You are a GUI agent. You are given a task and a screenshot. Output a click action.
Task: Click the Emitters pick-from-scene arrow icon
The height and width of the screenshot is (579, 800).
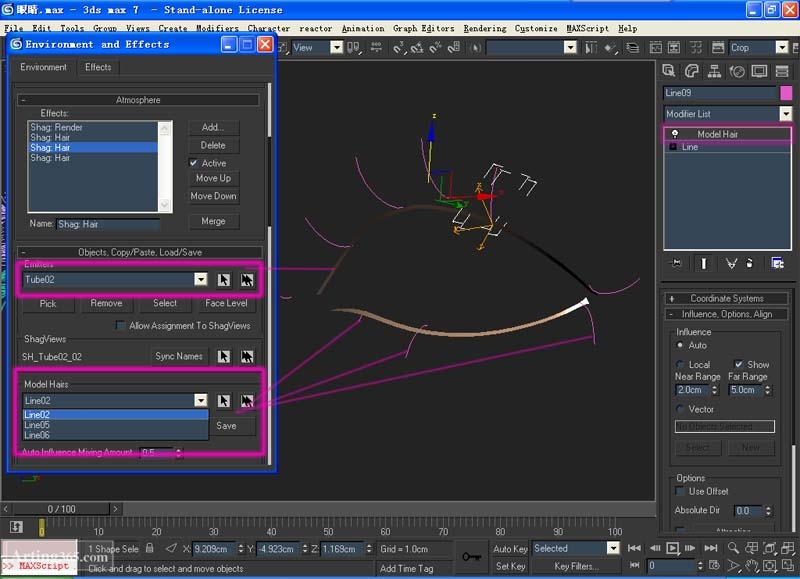(x=223, y=280)
